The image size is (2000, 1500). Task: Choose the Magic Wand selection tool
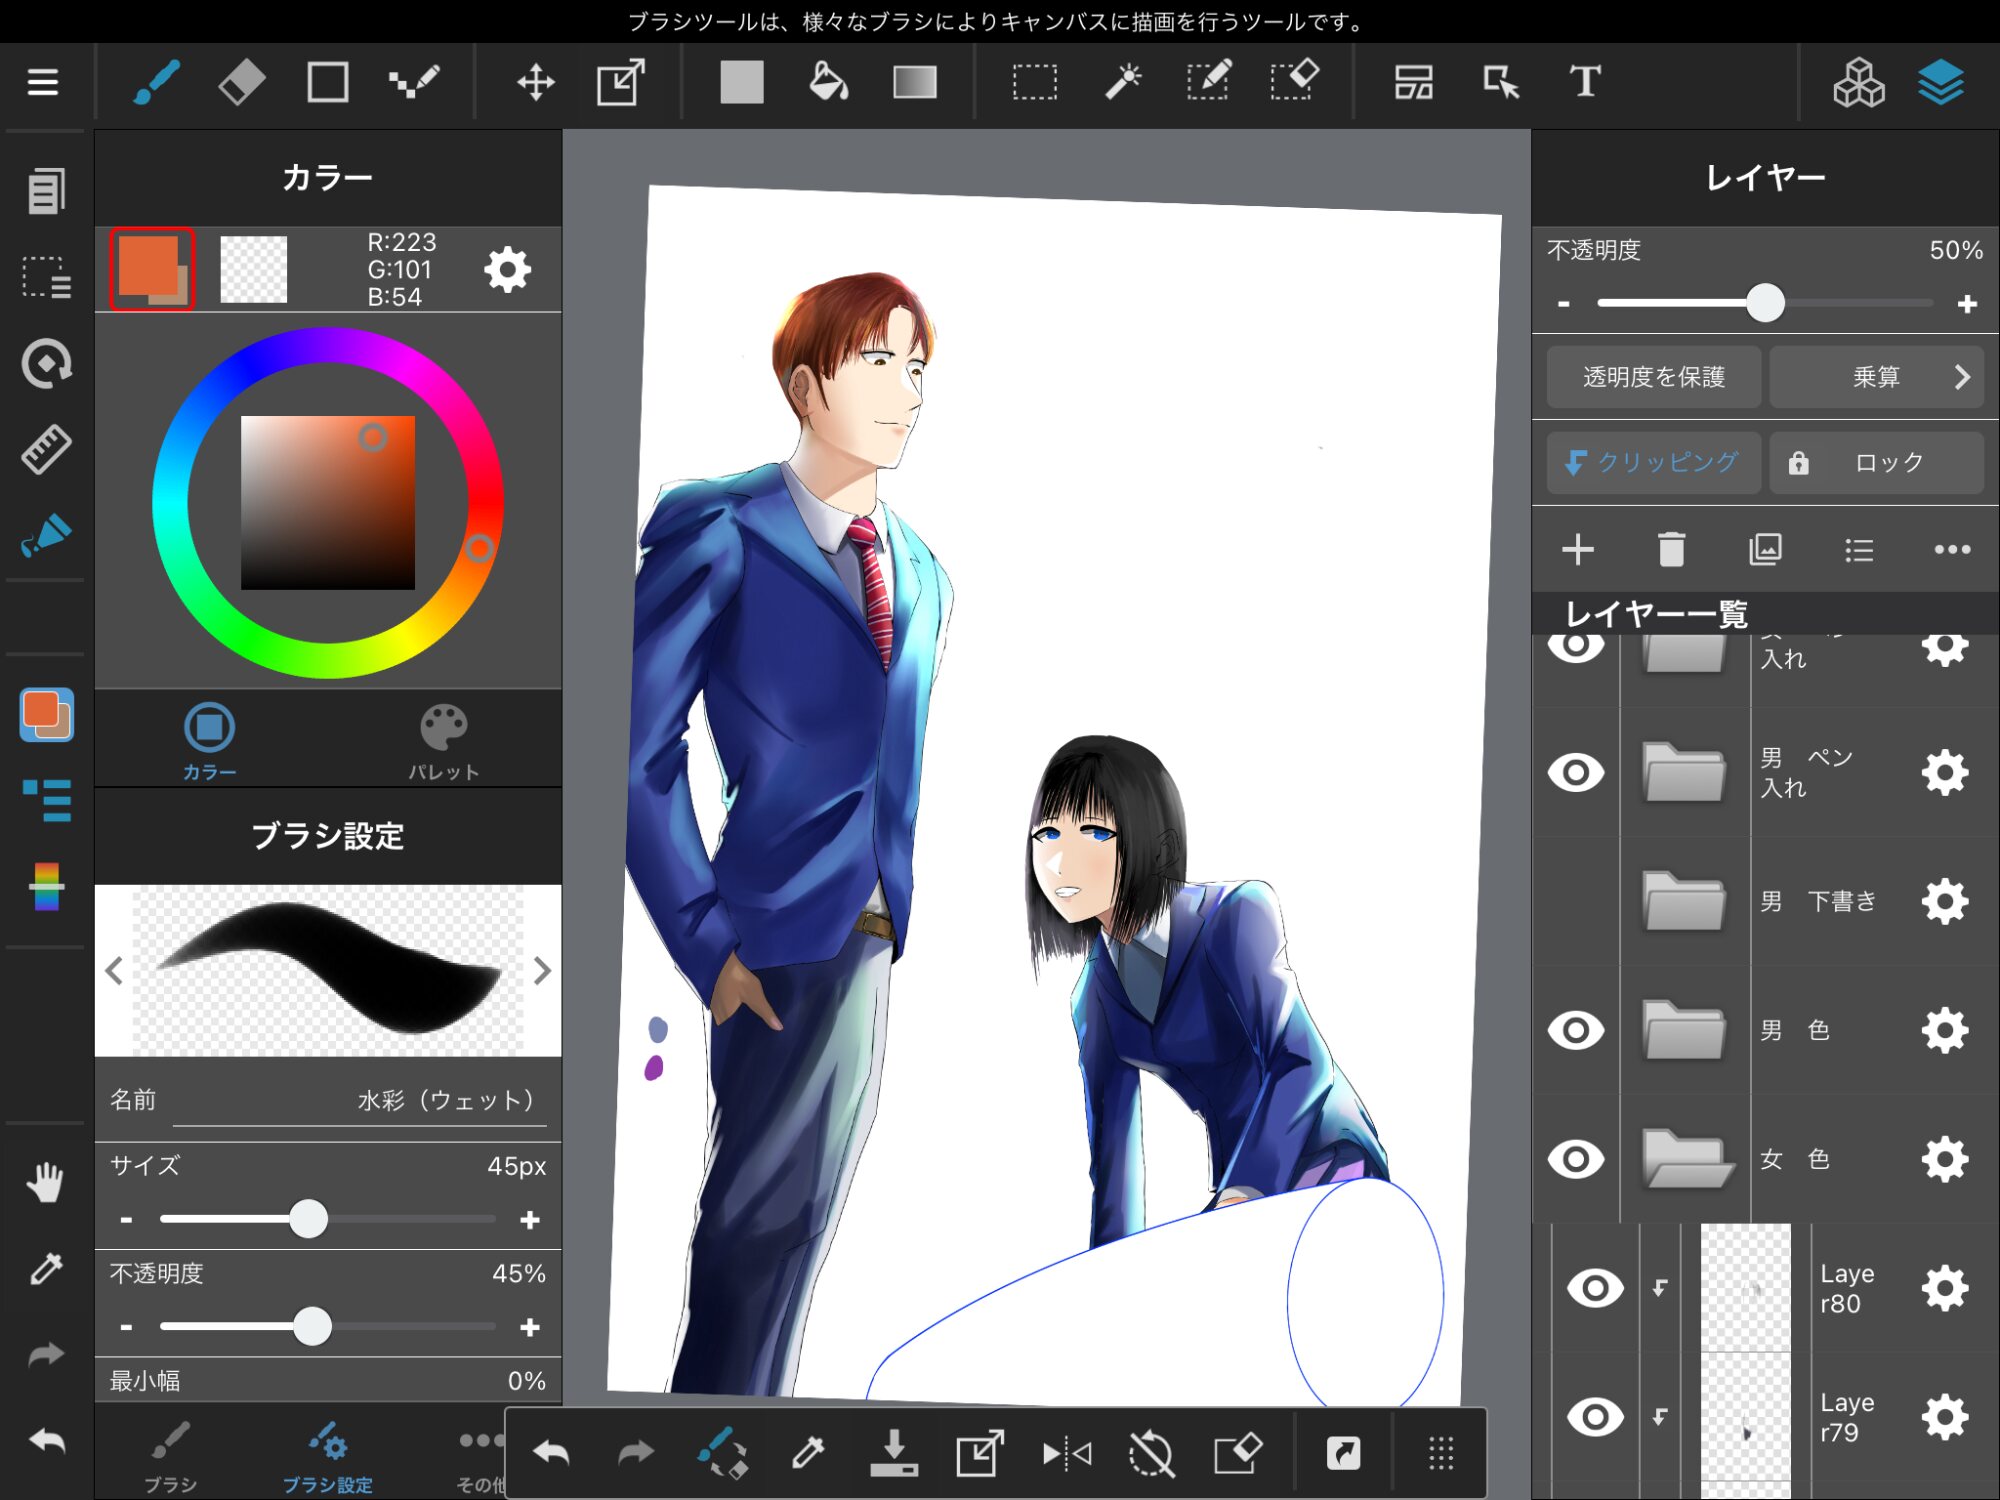(x=1122, y=82)
